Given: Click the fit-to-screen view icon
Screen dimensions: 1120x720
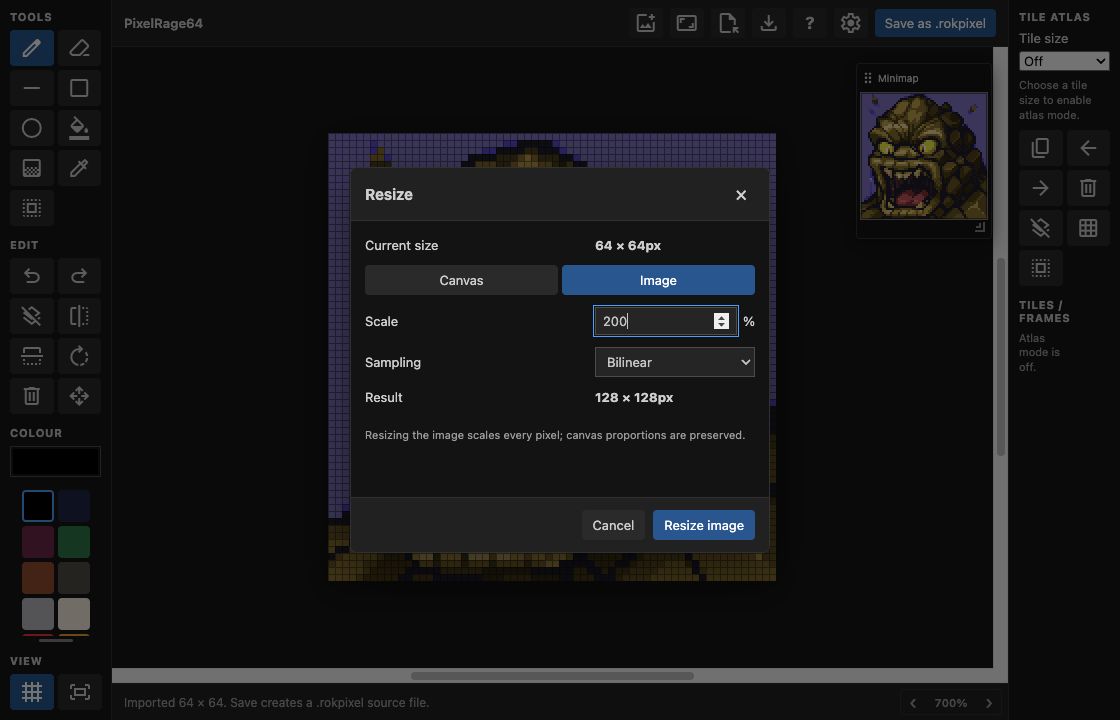Looking at the screenshot, I should [x=79, y=691].
